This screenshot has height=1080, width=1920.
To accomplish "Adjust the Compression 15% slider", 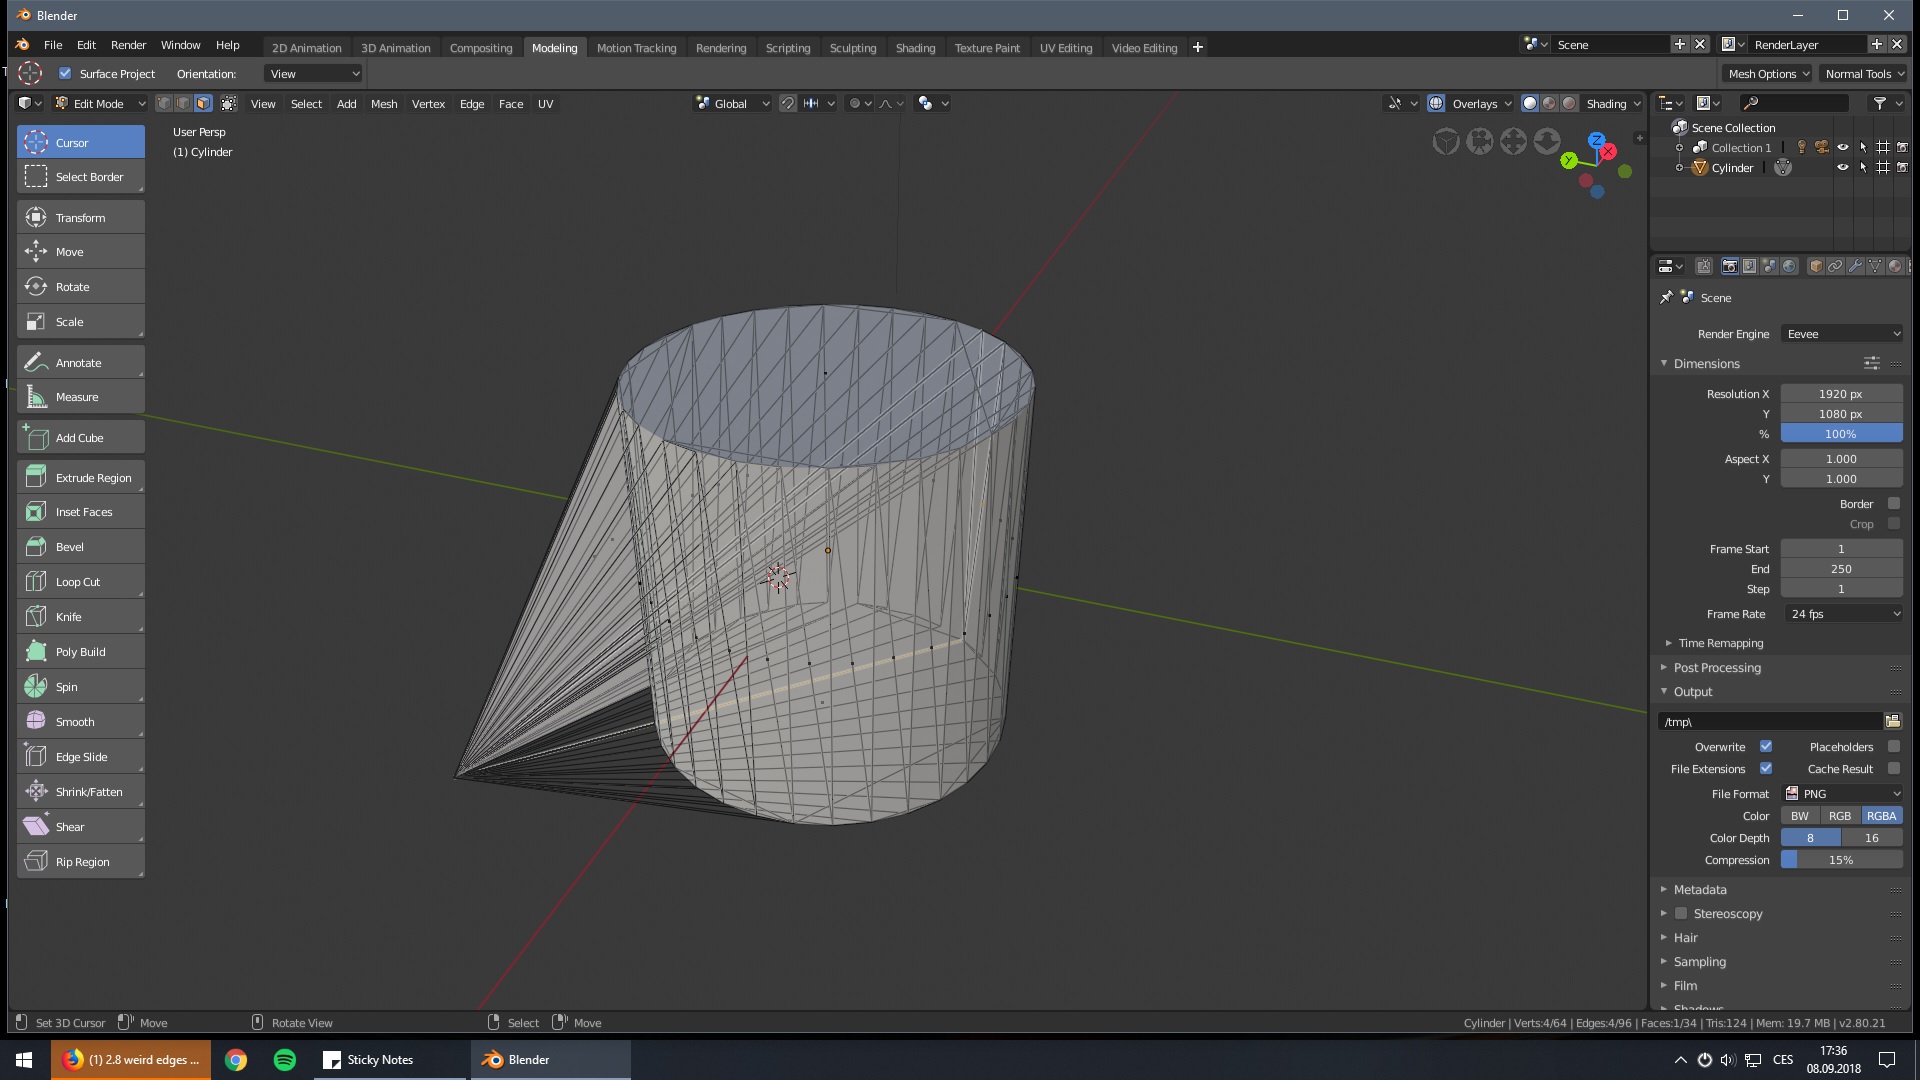I will (1842, 860).
